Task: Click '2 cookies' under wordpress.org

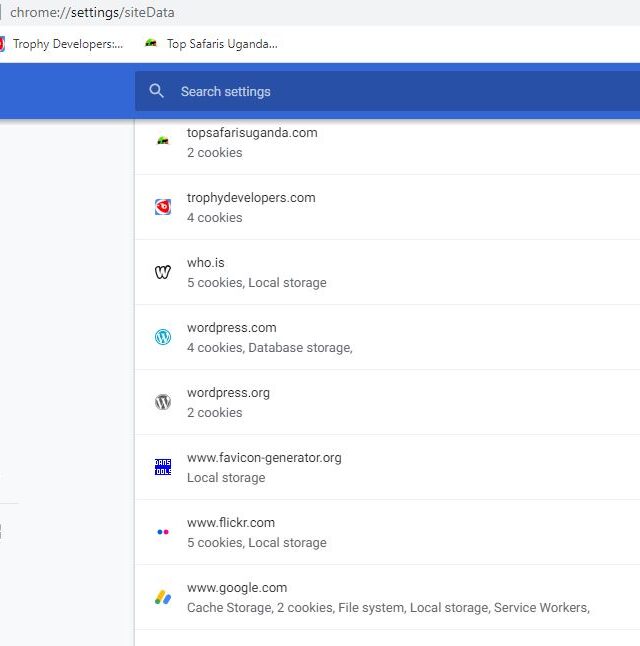Action: 214,413
